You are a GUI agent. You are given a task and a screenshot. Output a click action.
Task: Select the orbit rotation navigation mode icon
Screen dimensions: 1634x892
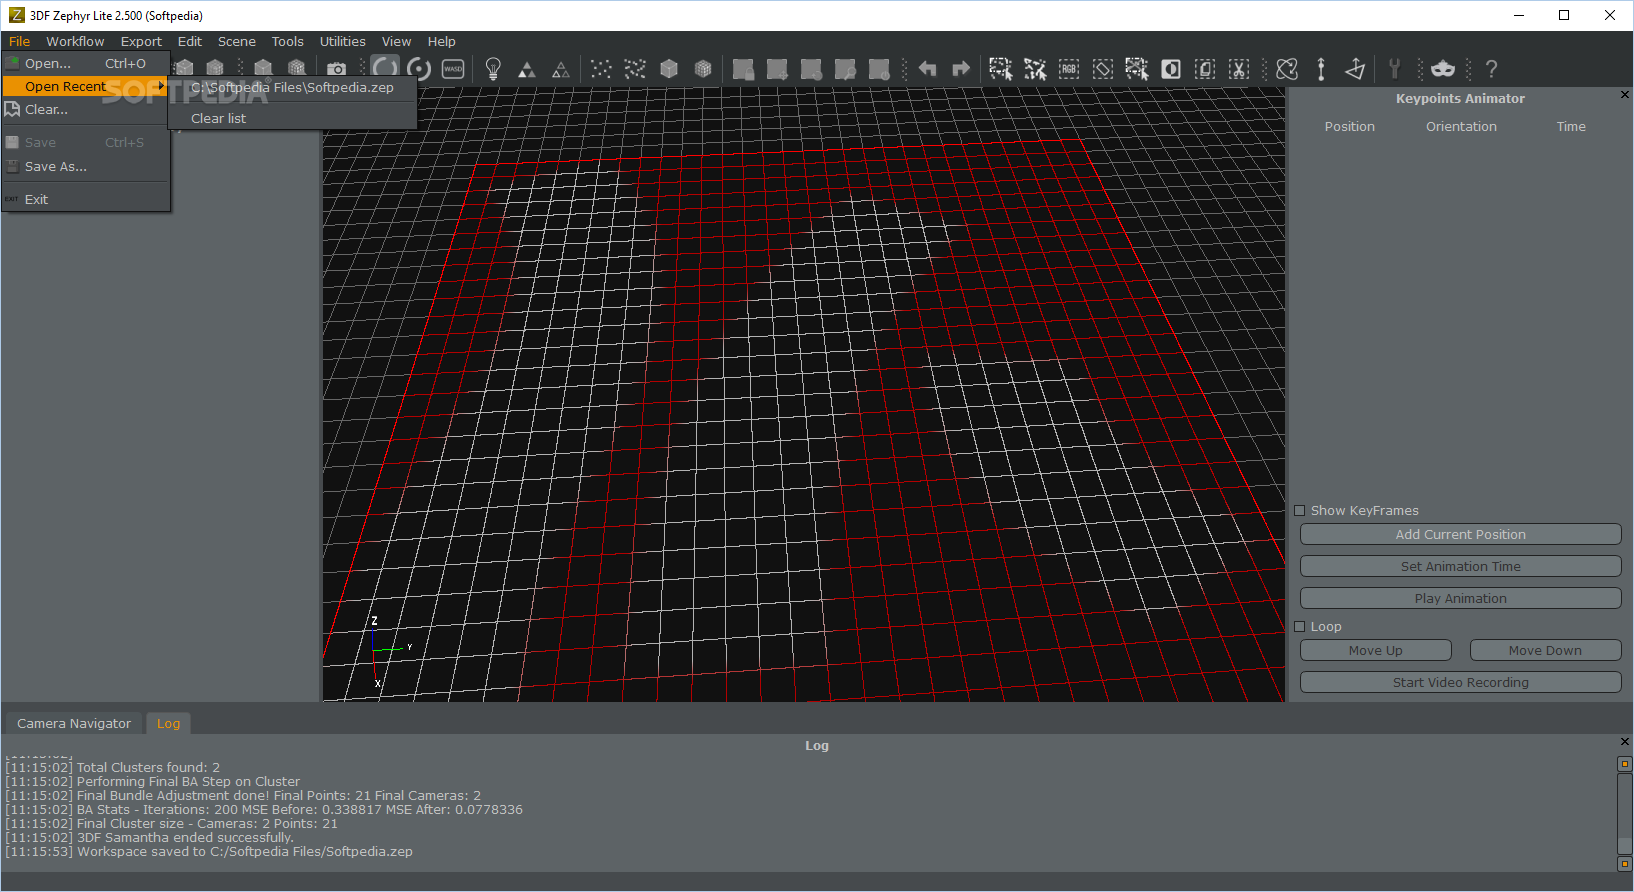click(x=385, y=68)
